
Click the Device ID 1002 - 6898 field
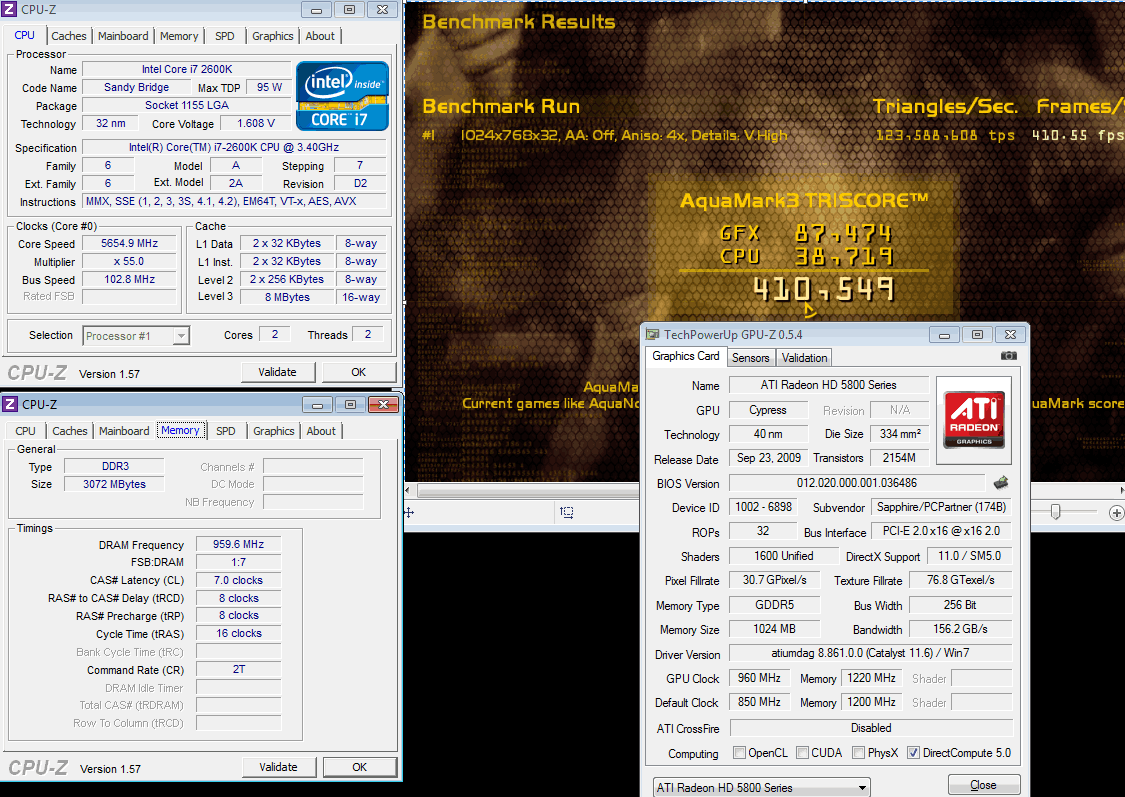pos(763,507)
